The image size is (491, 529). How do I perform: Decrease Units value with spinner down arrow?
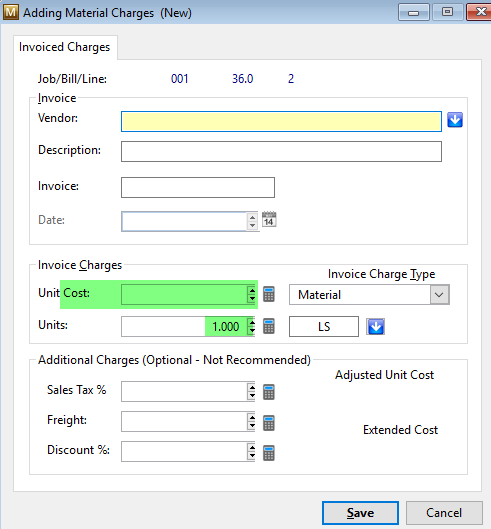[252, 331]
